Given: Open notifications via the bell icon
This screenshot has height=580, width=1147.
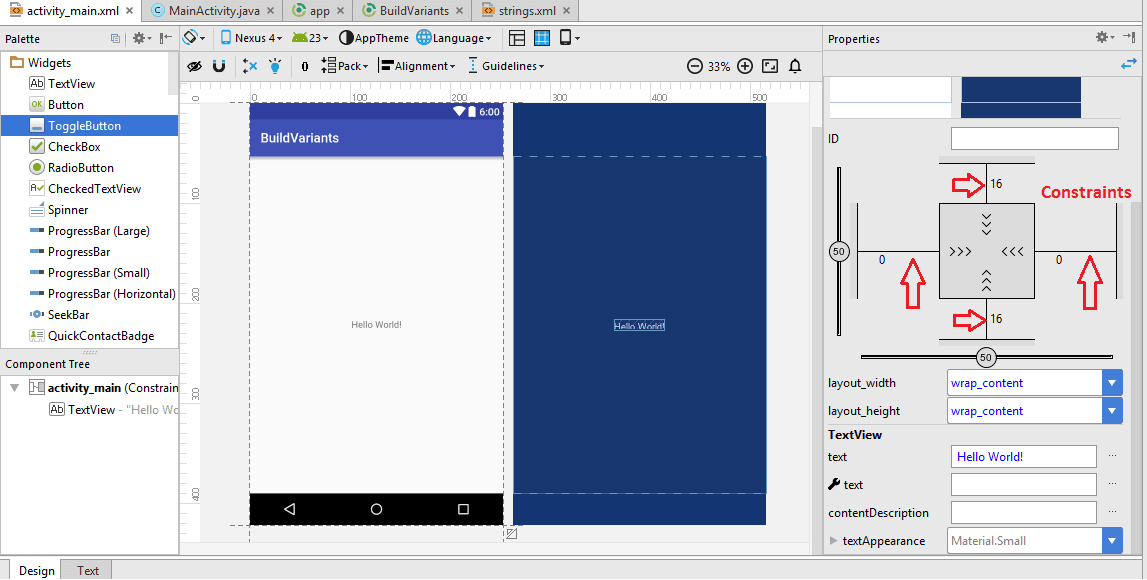Looking at the screenshot, I should 793,66.
